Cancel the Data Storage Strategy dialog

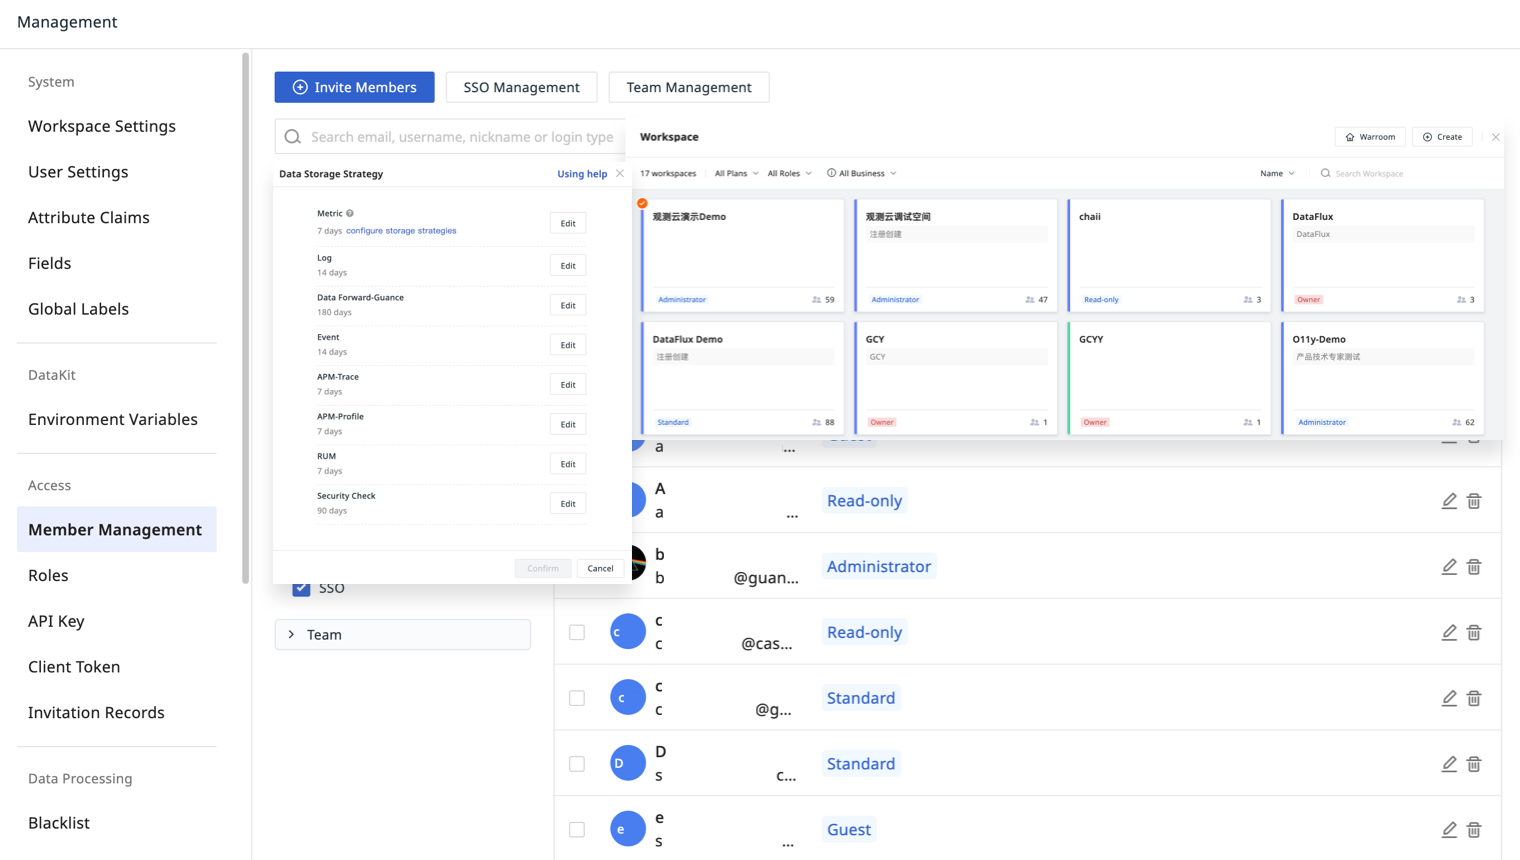(x=600, y=569)
